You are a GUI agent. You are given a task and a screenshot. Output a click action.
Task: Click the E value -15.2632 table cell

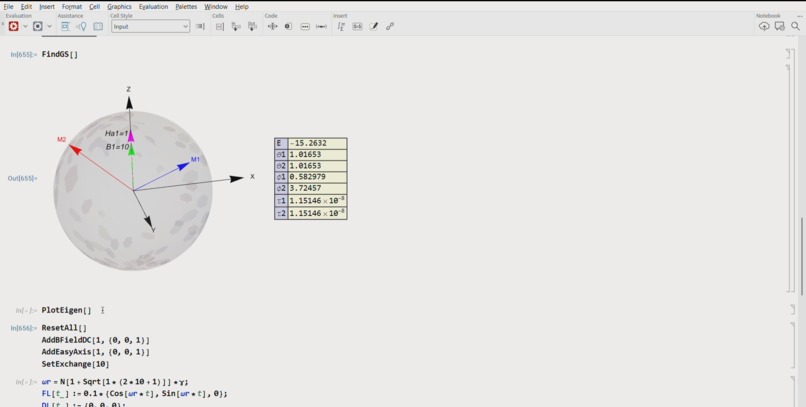click(x=317, y=143)
